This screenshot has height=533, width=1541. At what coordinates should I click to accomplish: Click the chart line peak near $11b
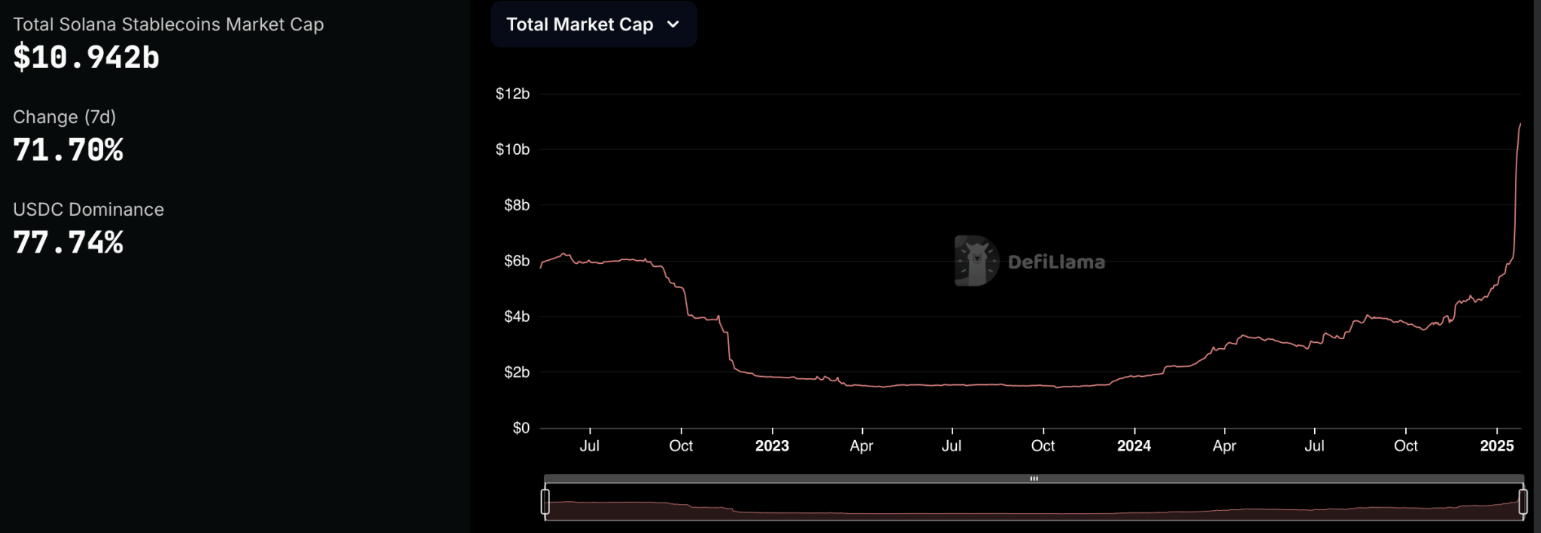(1520, 124)
